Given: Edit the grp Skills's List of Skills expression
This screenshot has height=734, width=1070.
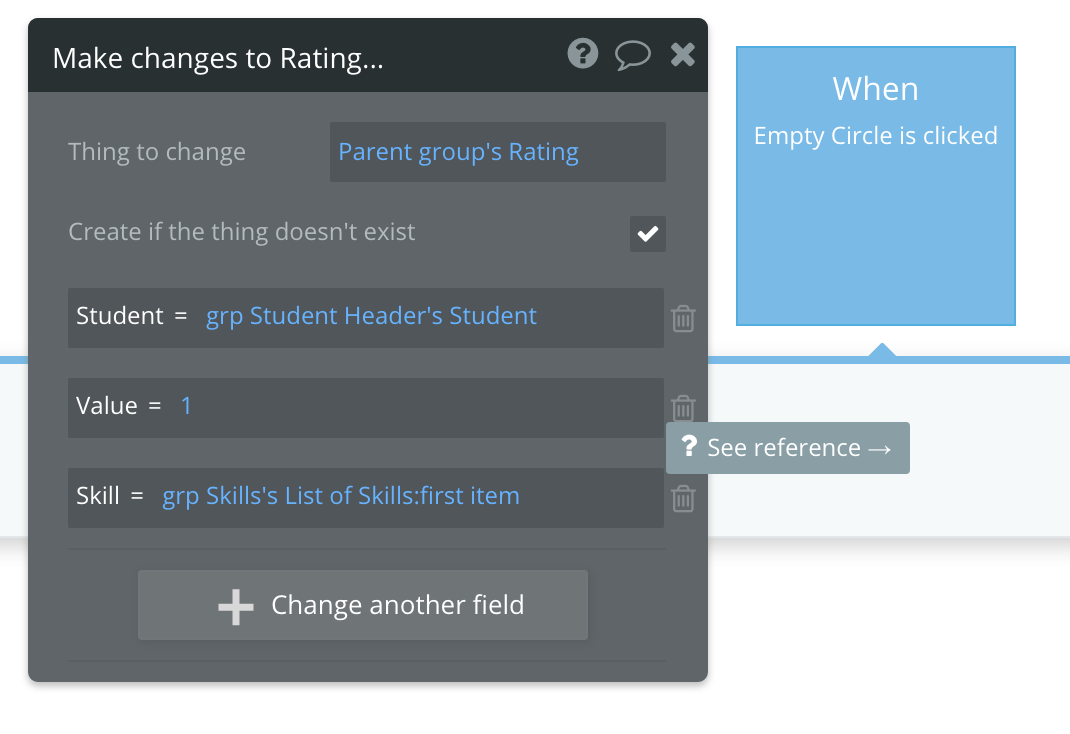Looking at the screenshot, I should tap(341, 497).
